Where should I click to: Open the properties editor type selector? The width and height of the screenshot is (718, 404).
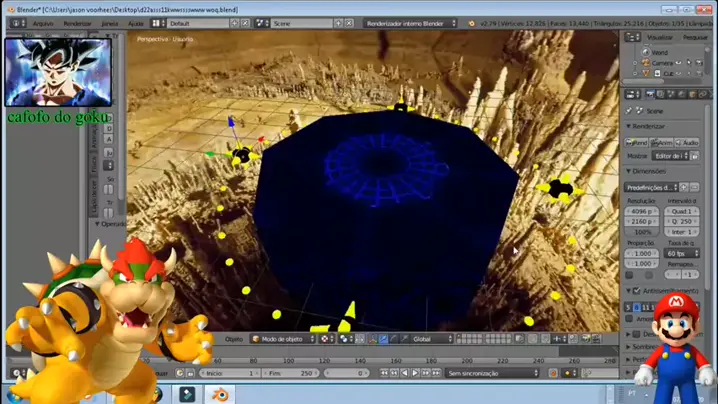[x=632, y=94]
